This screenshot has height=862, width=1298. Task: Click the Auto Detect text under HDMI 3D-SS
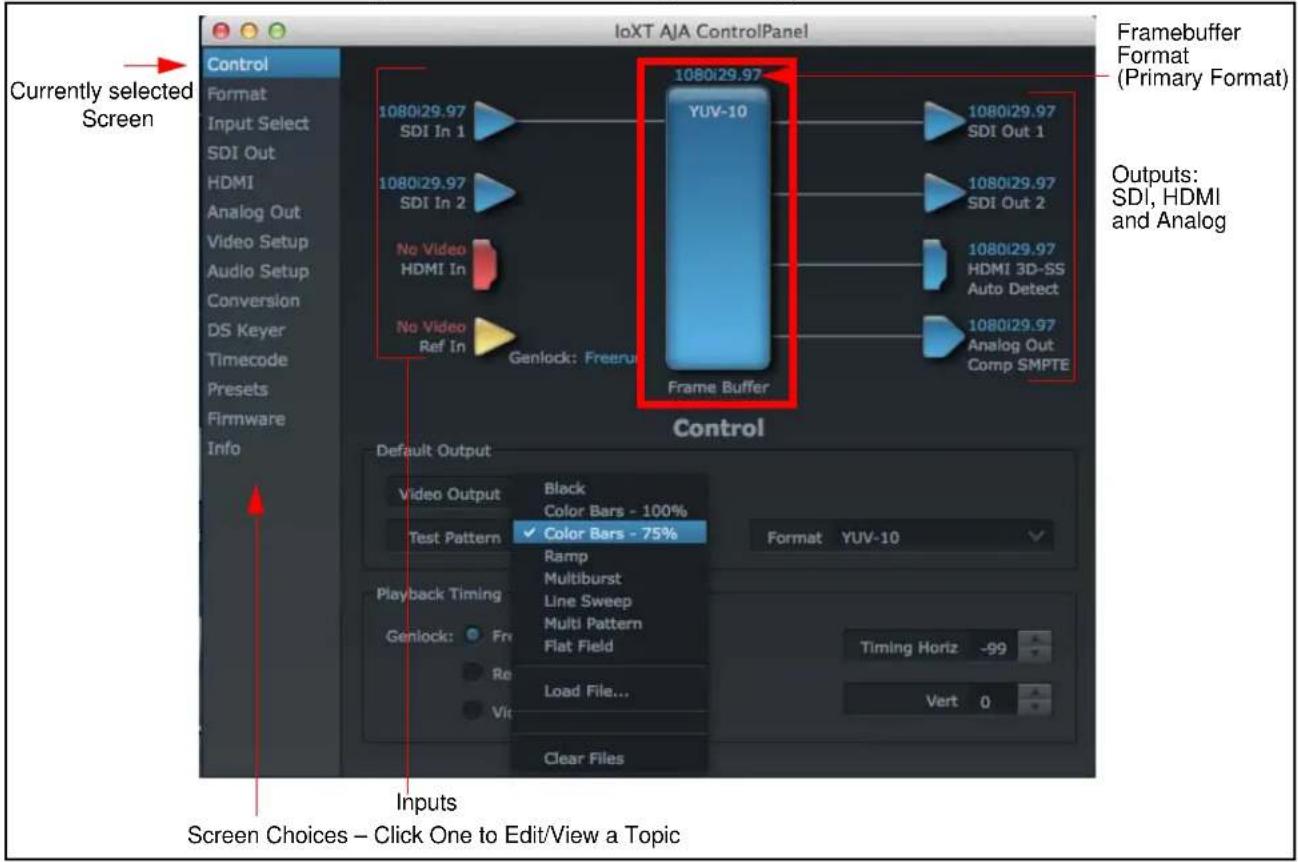point(1012,289)
